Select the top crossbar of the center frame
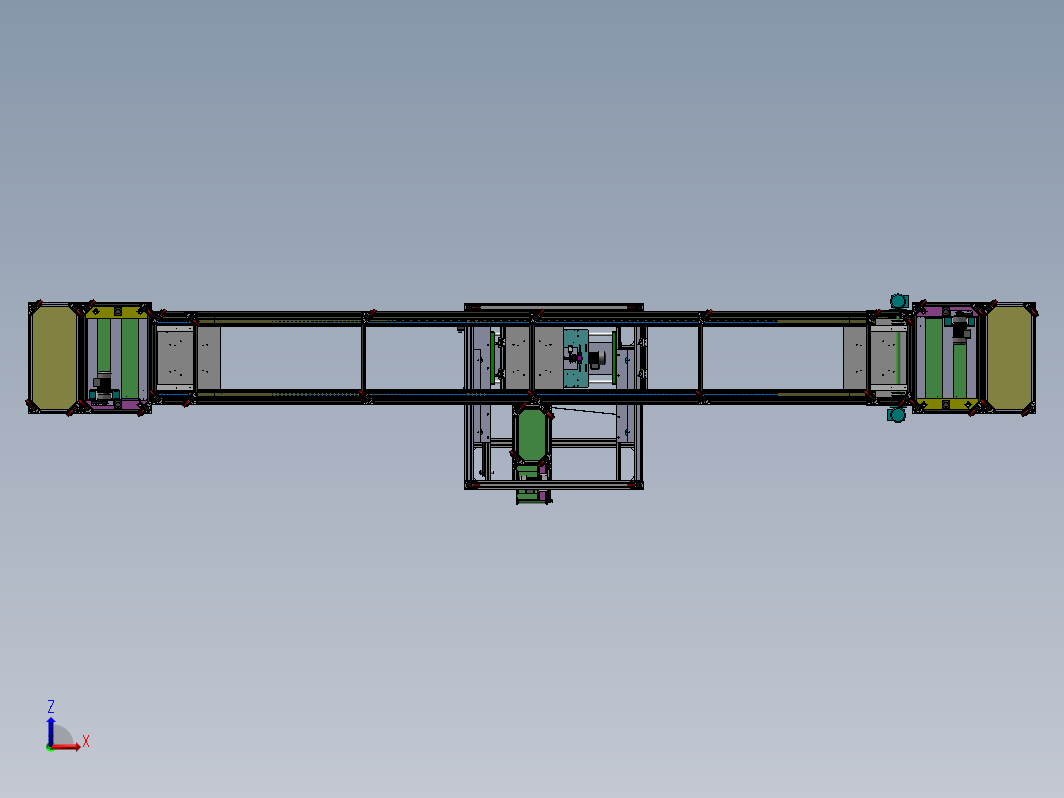 (554, 307)
